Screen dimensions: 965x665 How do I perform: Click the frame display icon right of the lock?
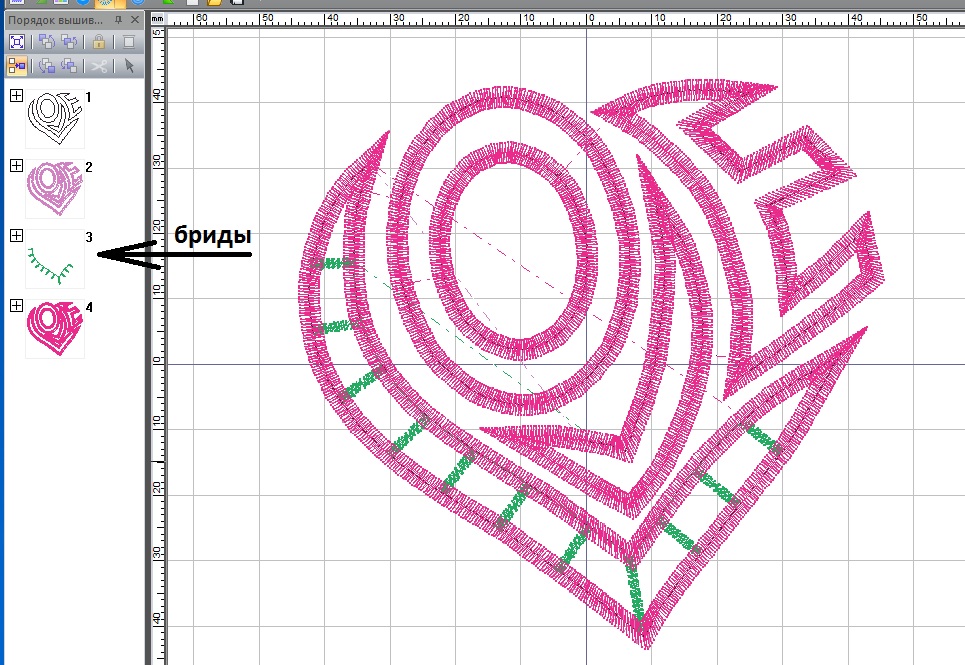[x=129, y=42]
